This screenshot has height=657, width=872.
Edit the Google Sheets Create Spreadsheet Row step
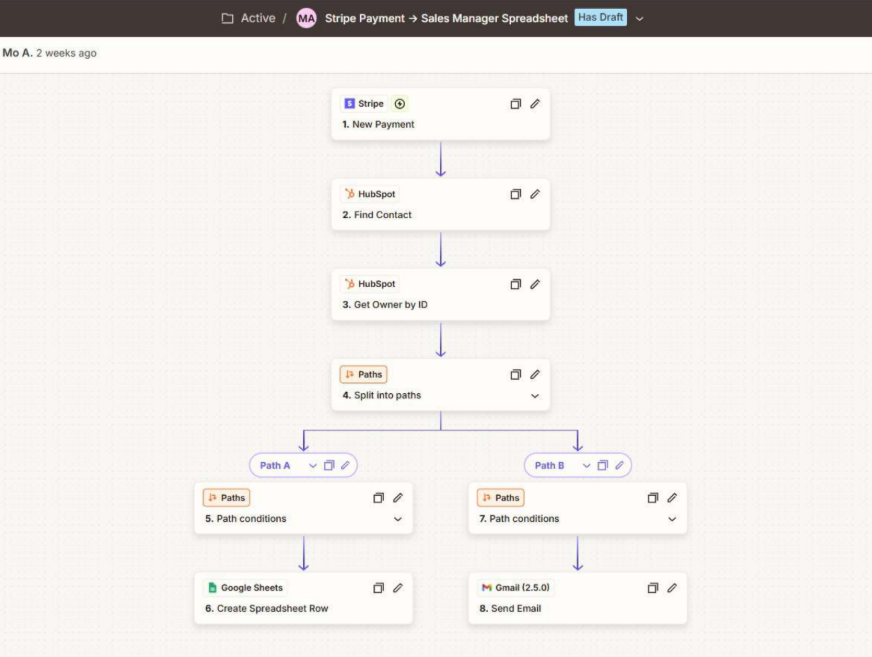coord(397,588)
